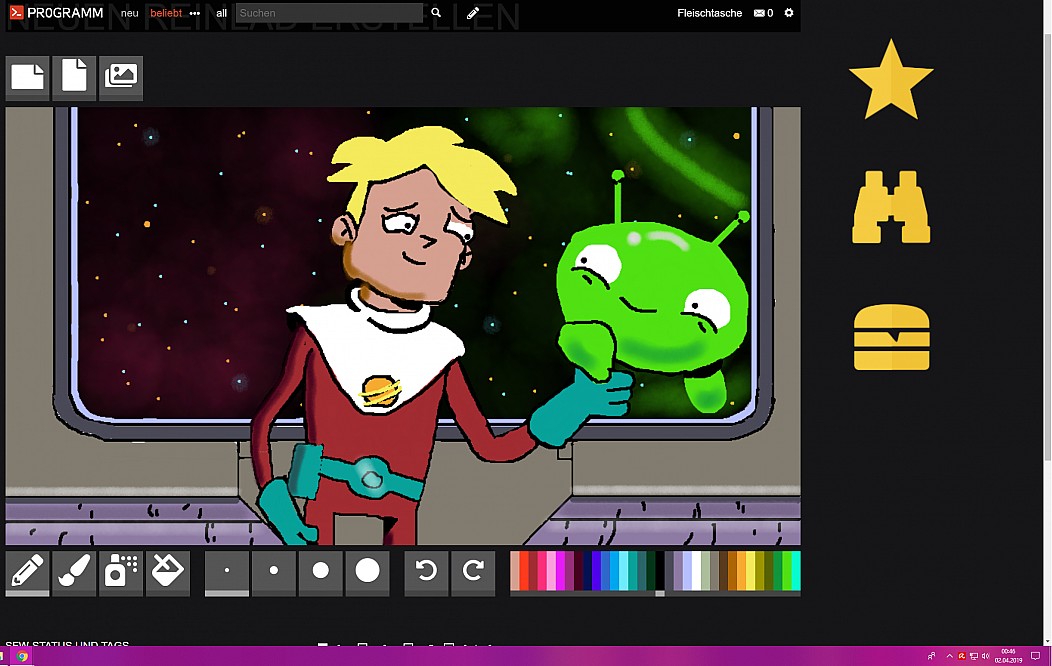Pick the black color swatch
Viewport: 1052px width, 666px height.
pyautogui.click(x=660, y=571)
